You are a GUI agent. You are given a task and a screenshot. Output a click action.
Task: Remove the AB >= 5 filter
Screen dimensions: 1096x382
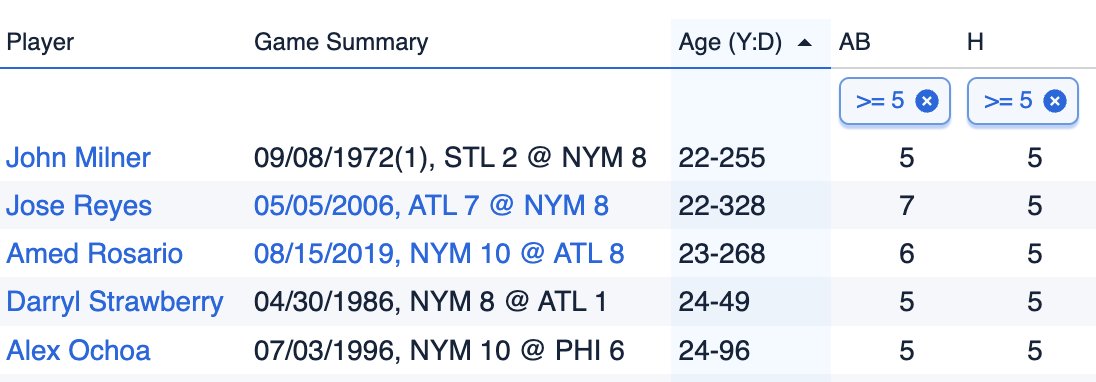pyautogui.click(x=927, y=102)
